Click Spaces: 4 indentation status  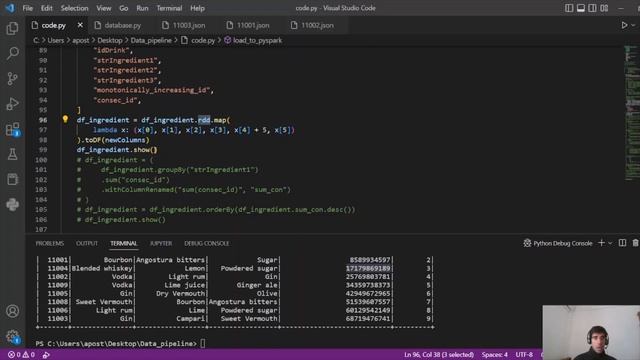pos(495,355)
